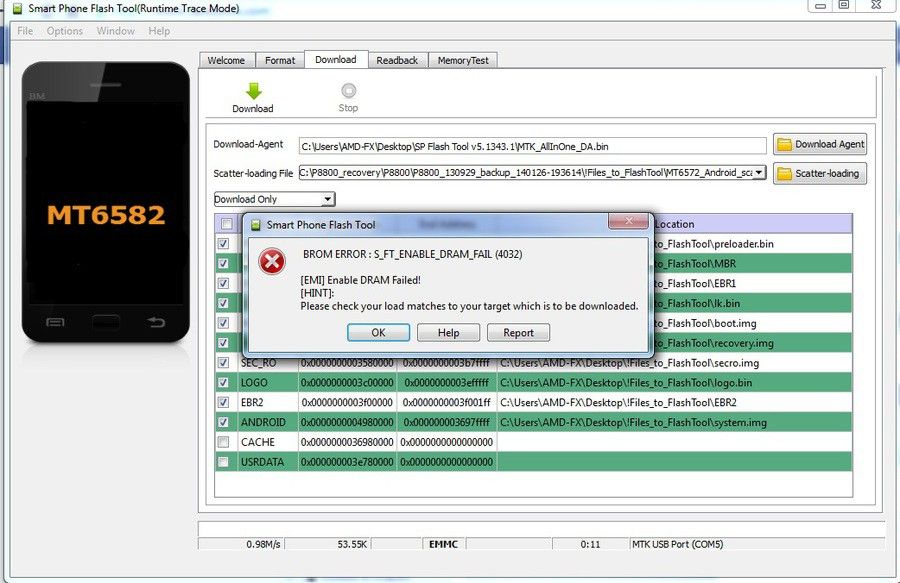Click the CACHE partition name
Viewport: 900px width, 583px height.
coord(258,442)
